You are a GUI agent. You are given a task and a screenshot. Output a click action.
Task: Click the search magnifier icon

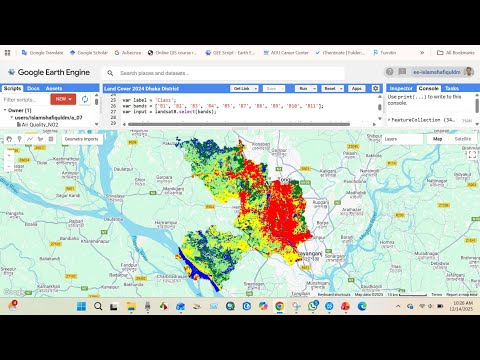tap(110, 73)
